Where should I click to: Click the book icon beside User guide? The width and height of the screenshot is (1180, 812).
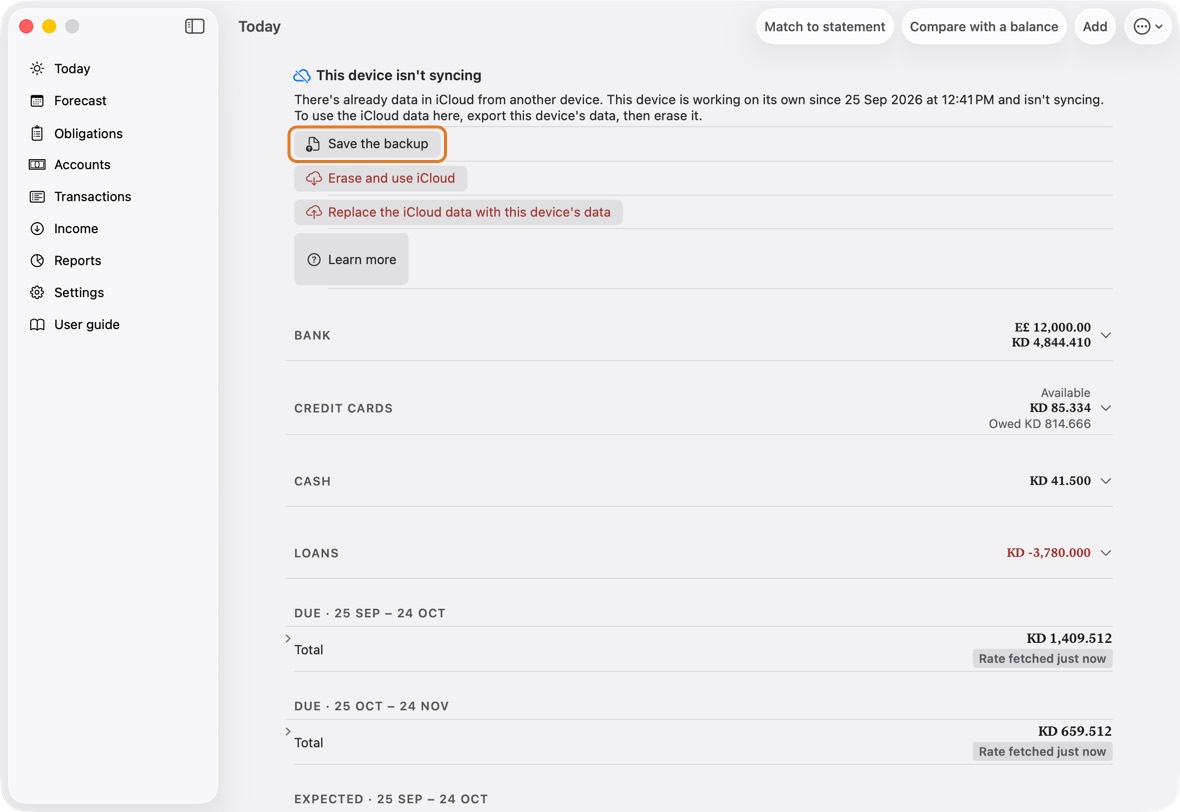[x=37, y=324]
